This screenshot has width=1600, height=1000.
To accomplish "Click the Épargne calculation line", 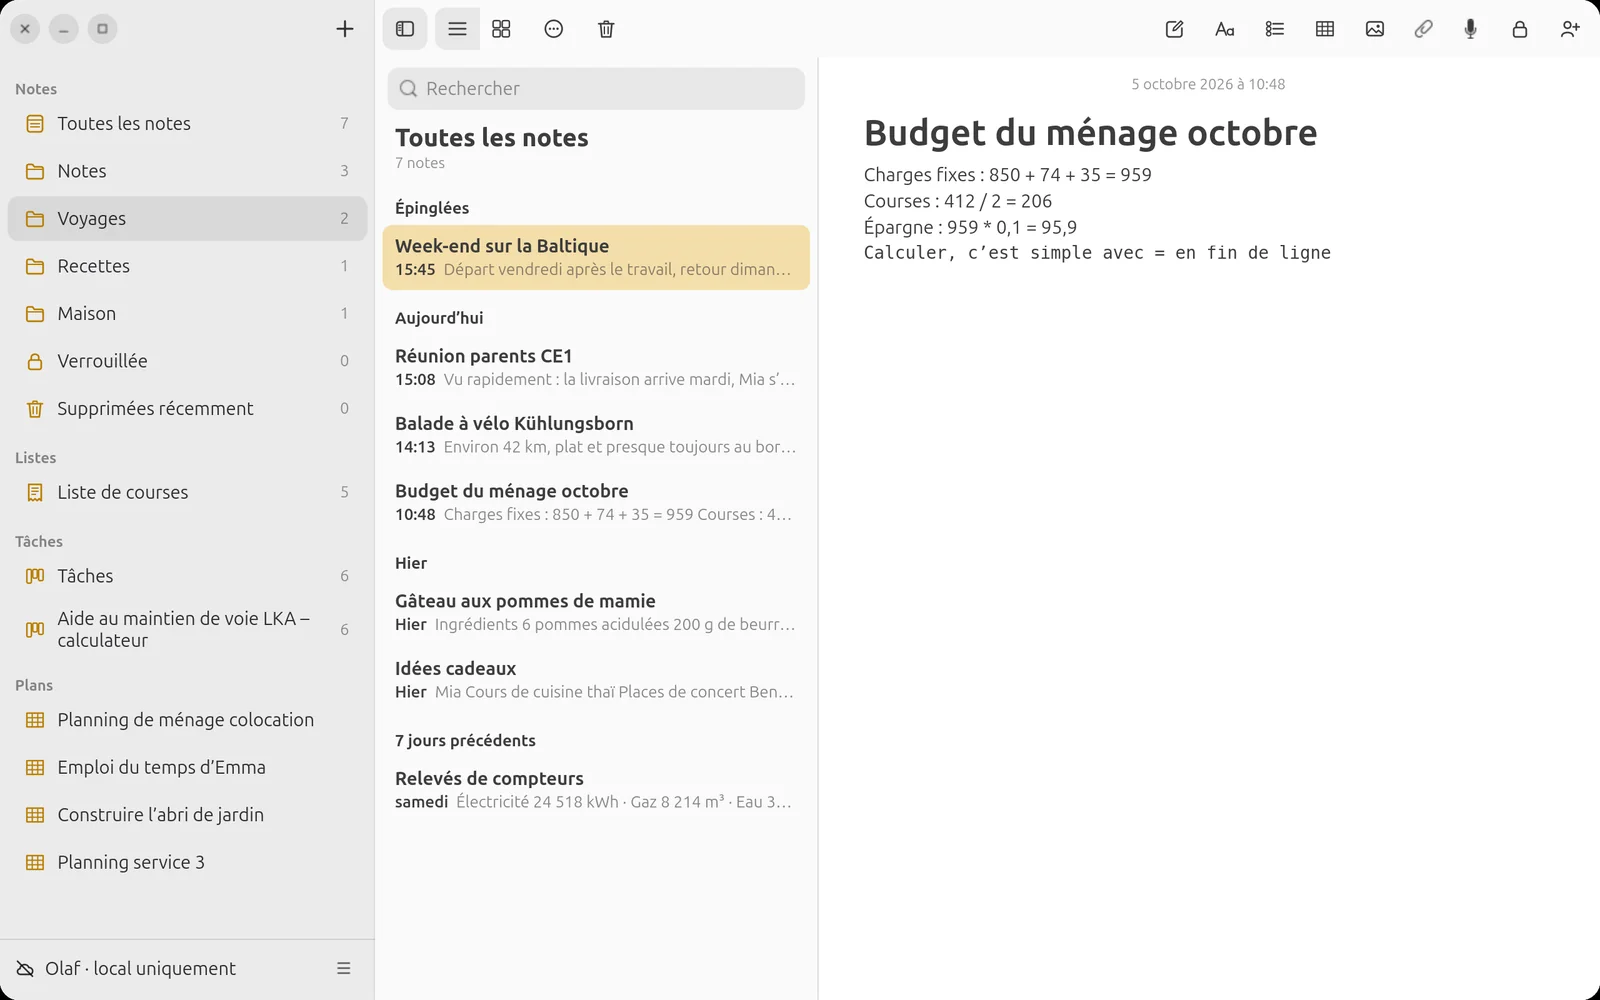I will 970,227.
